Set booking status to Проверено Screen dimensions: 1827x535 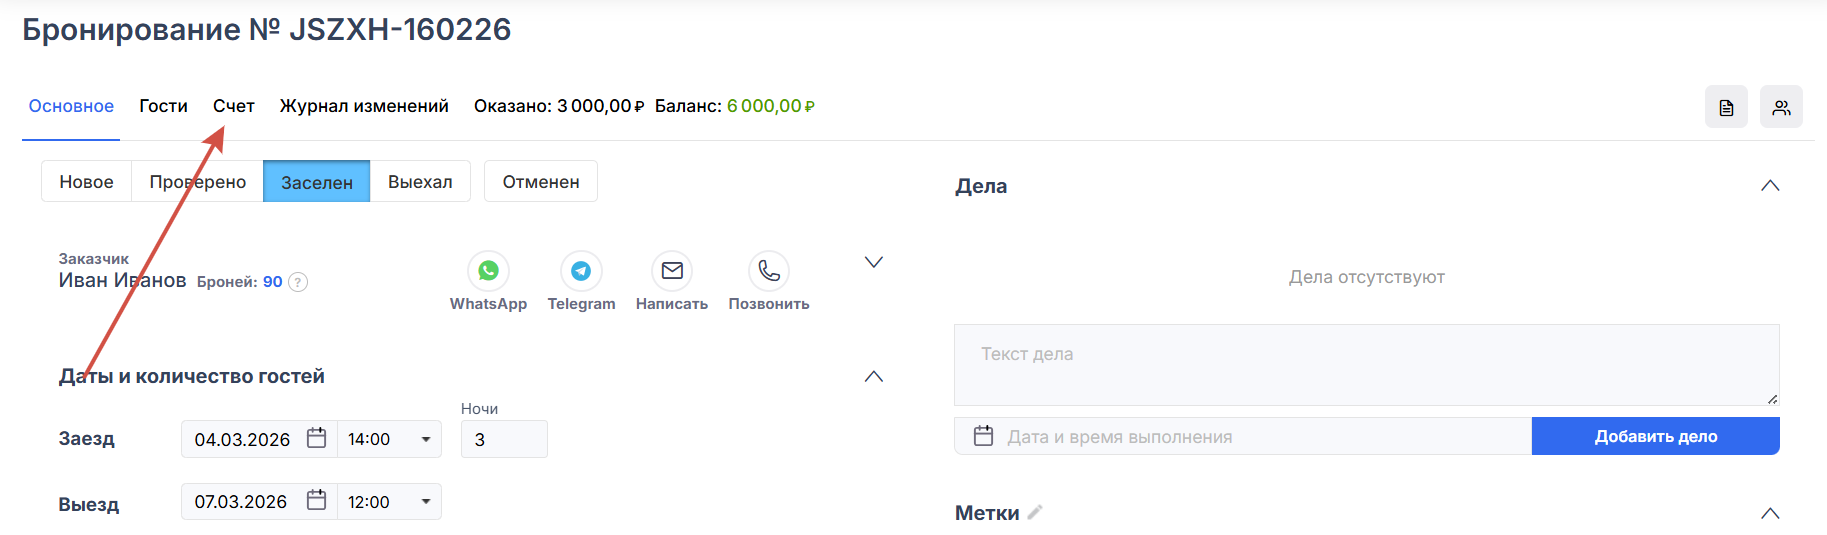point(197,182)
